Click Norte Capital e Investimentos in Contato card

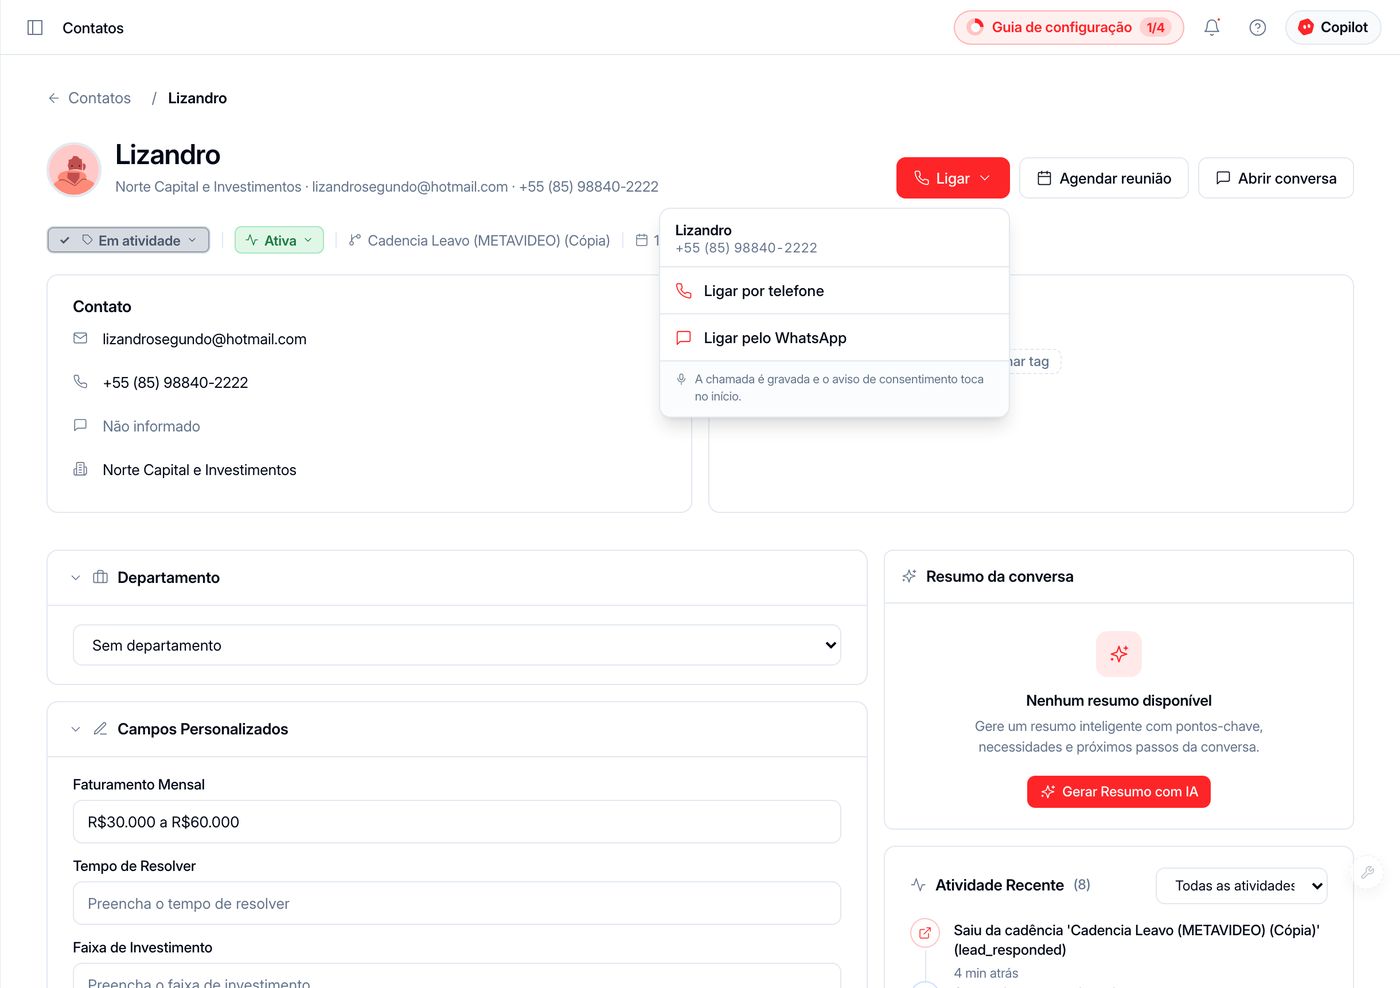[x=199, y=470]
